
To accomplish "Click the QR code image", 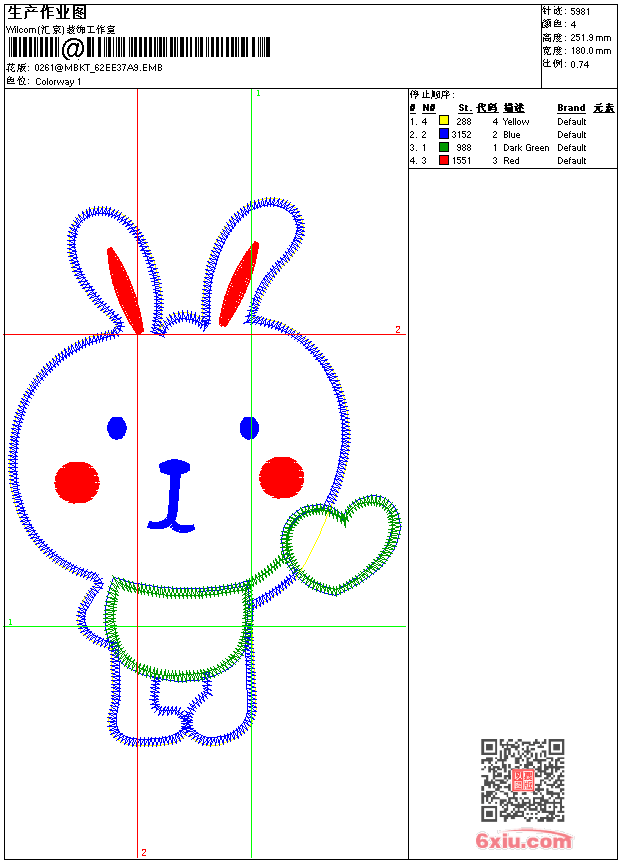I will [x=522, y=779].
